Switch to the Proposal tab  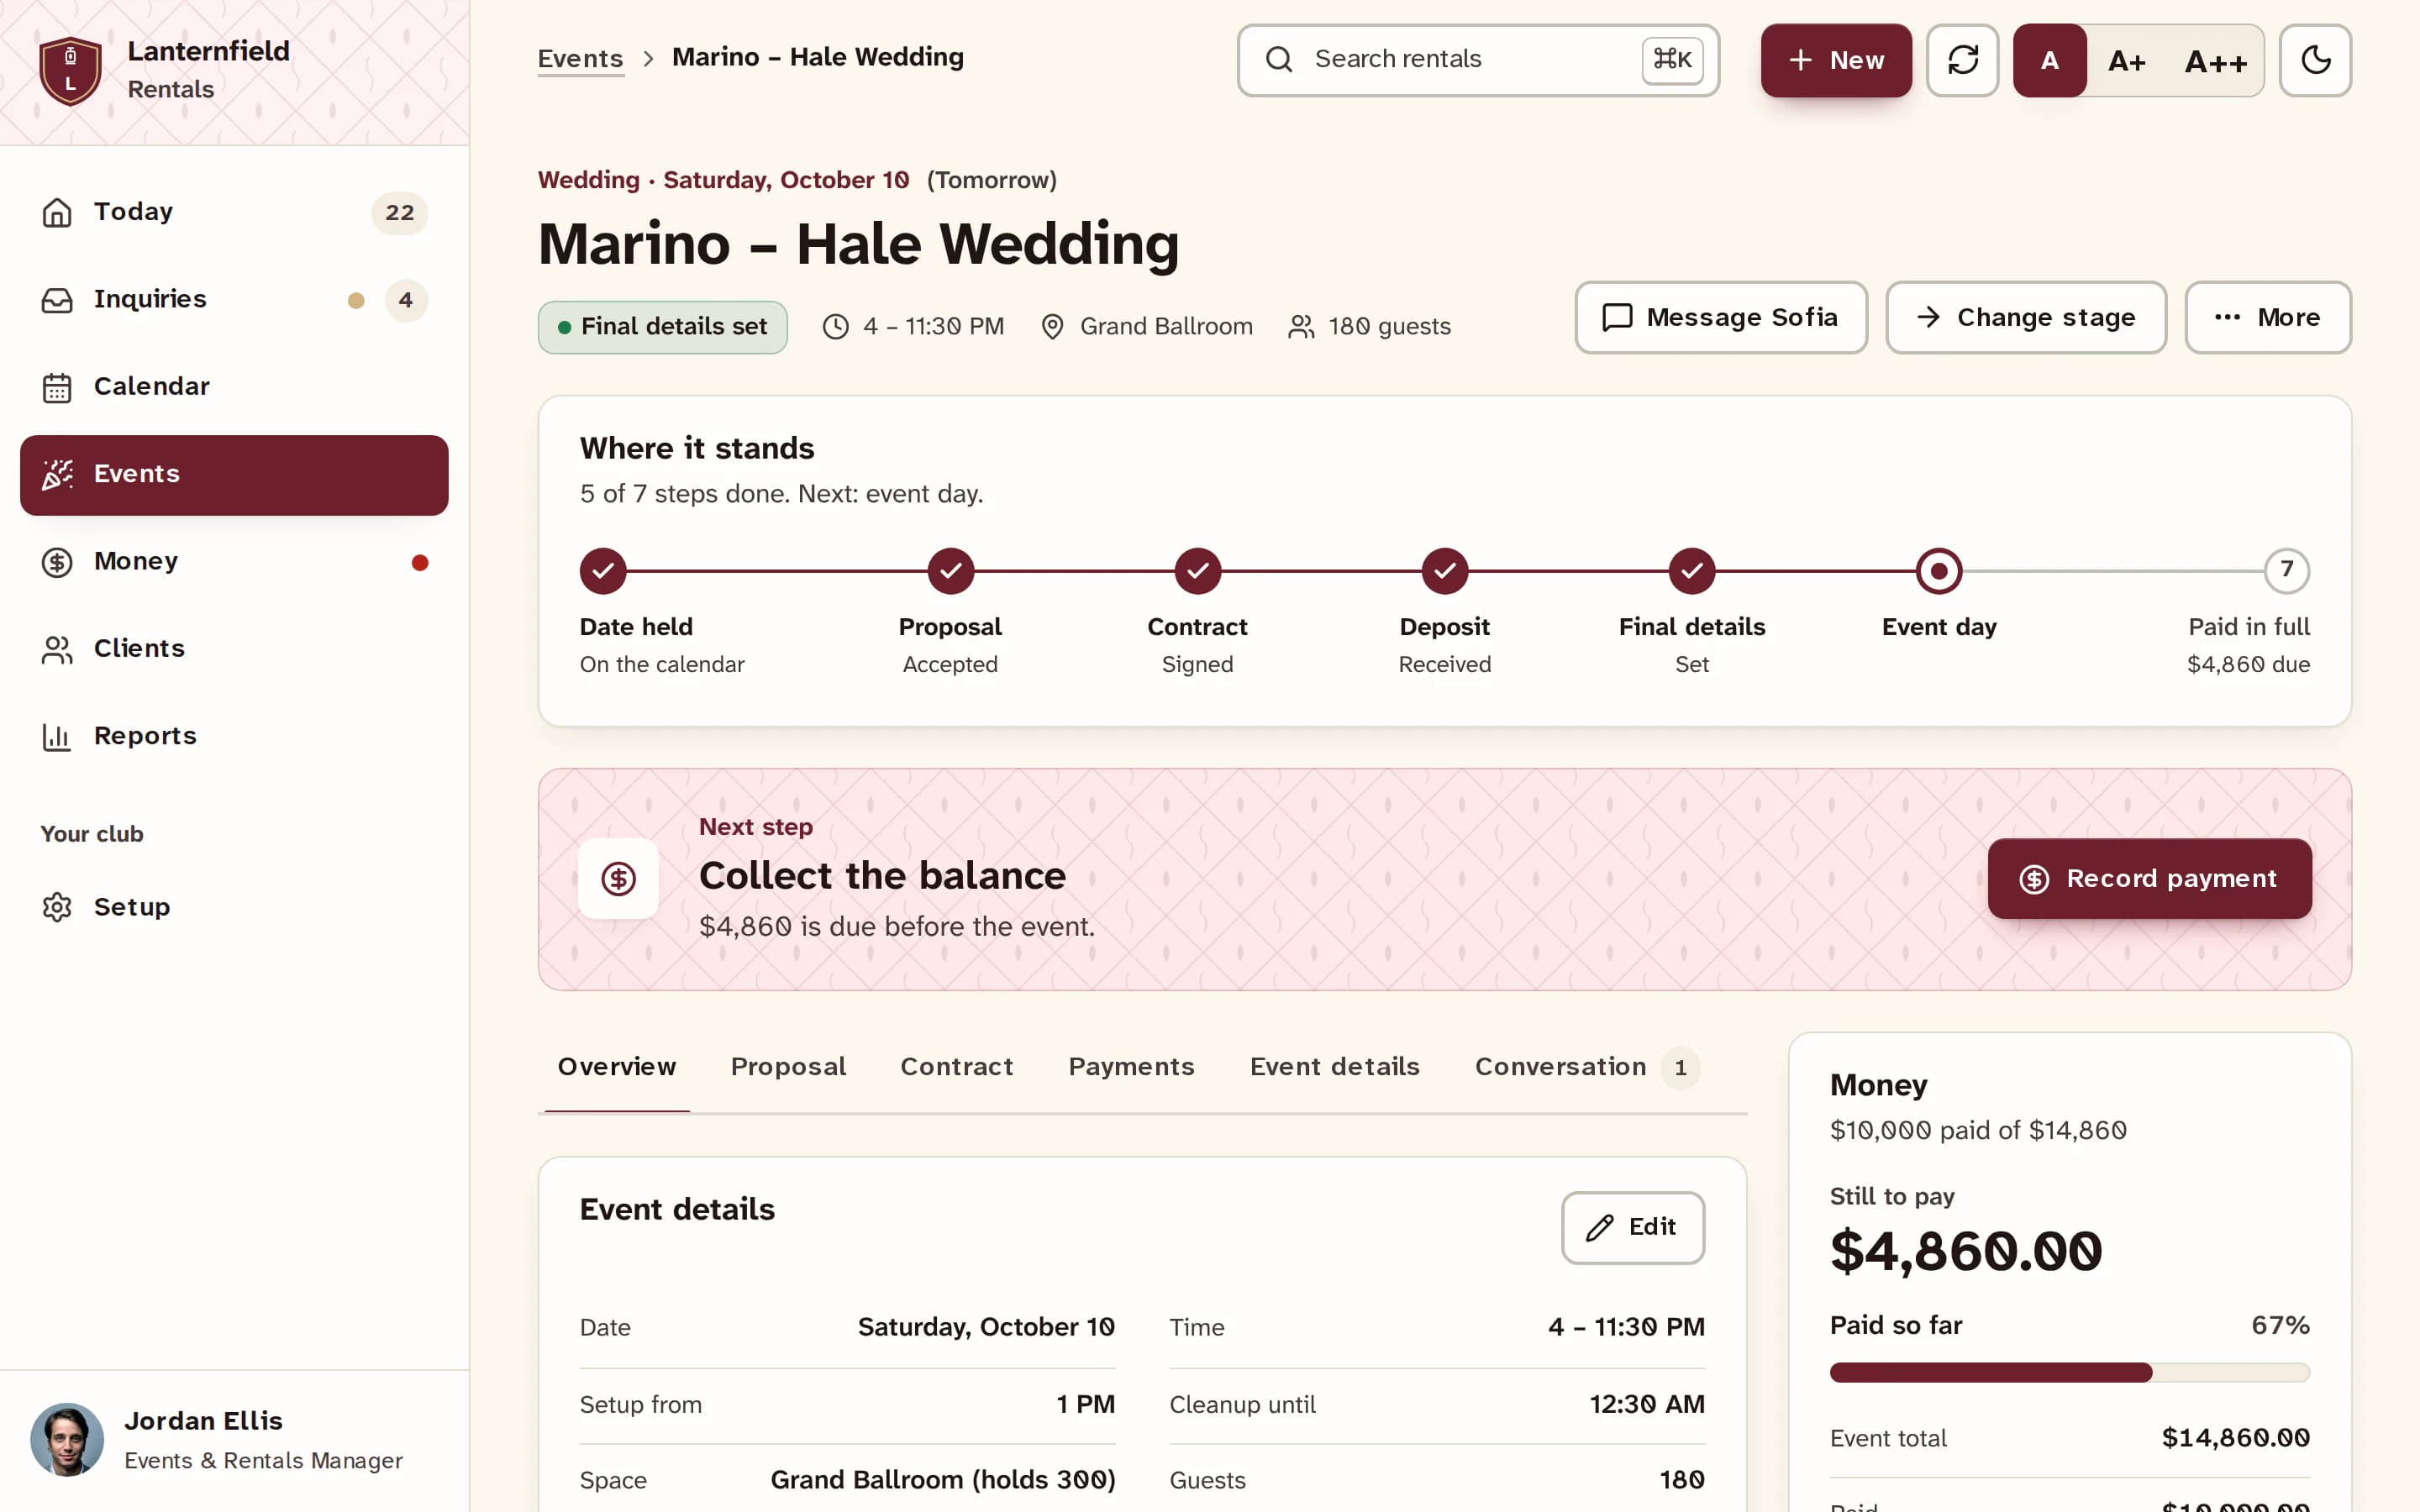[x=788, y=1067]
